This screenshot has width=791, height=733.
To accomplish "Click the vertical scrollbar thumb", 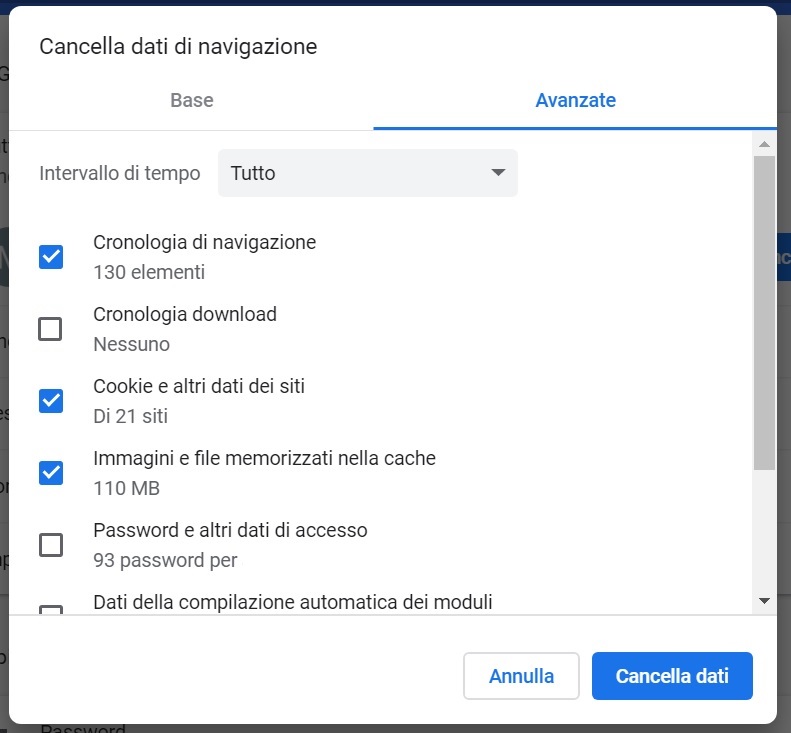I will pyautogui.click(x=764, y=313).
